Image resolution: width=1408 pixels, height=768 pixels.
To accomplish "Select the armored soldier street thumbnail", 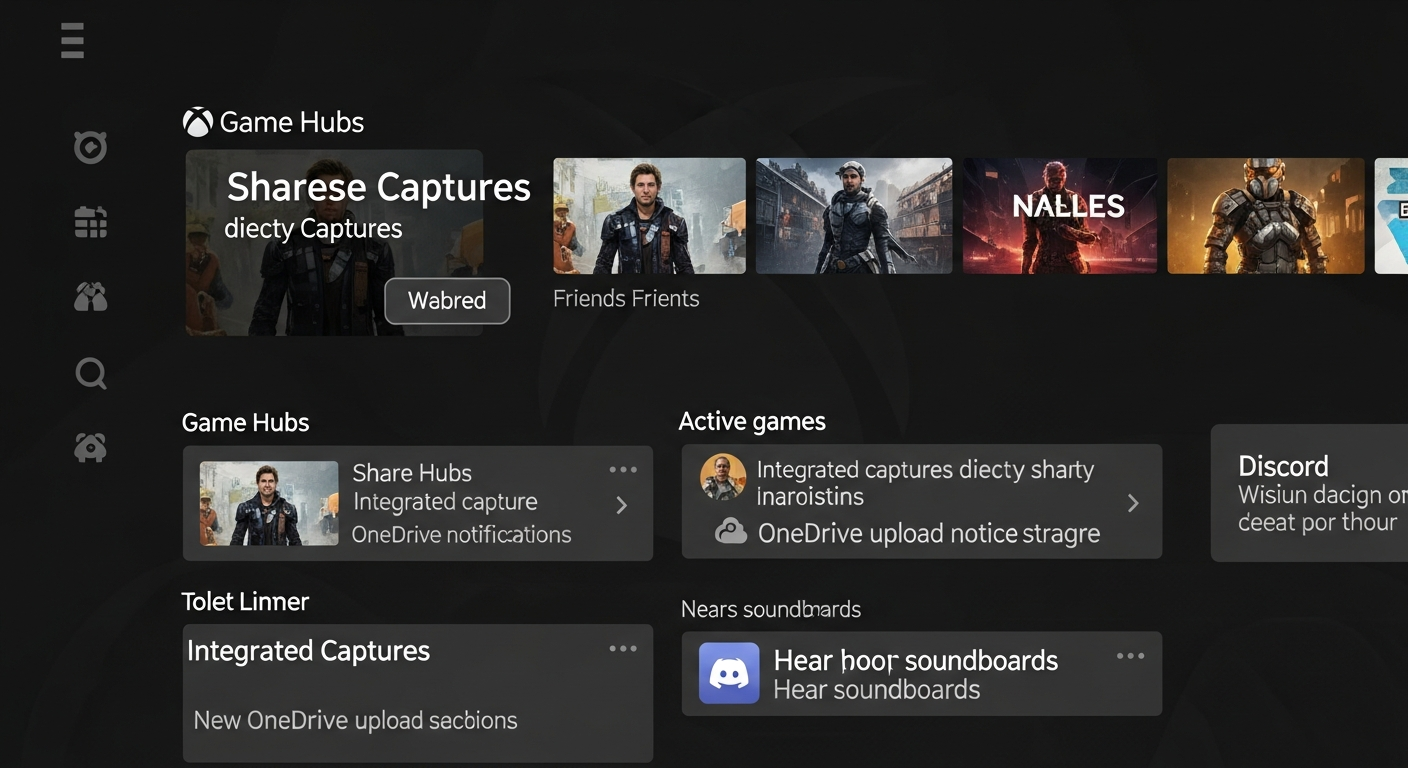I will click(x=854, y=215).
